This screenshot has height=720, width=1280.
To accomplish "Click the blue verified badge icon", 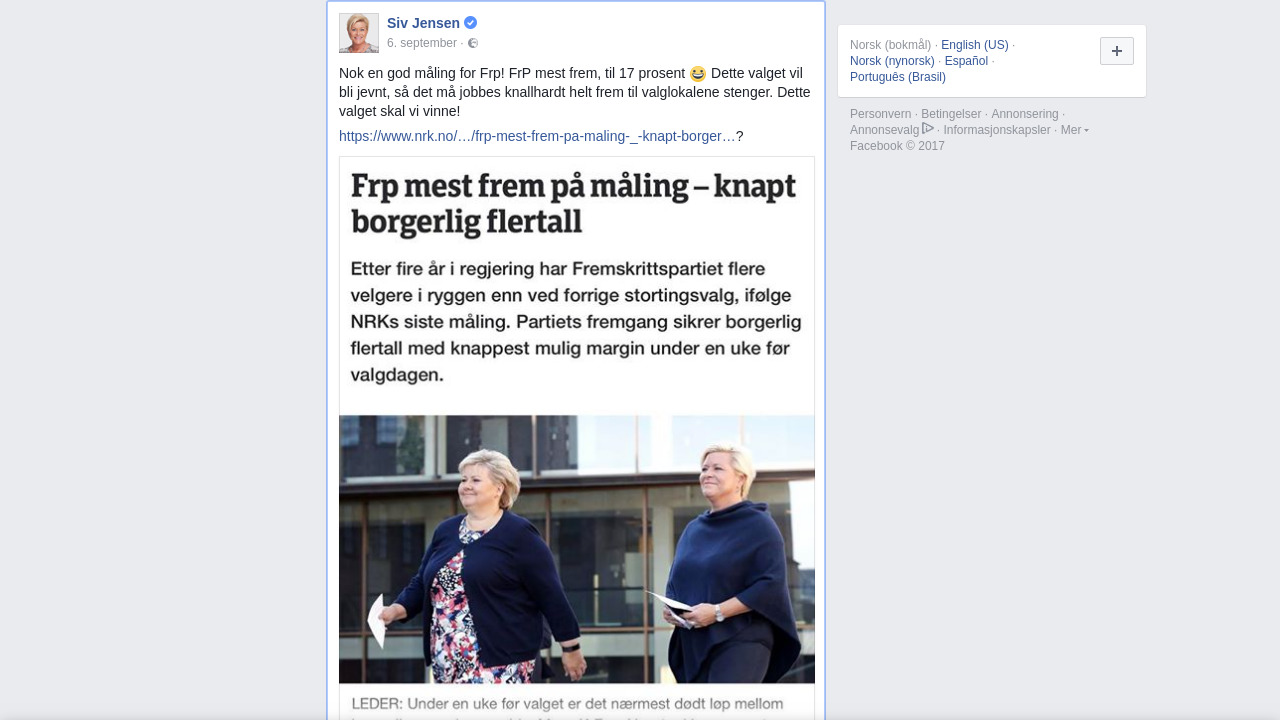I will click(470, 23).
